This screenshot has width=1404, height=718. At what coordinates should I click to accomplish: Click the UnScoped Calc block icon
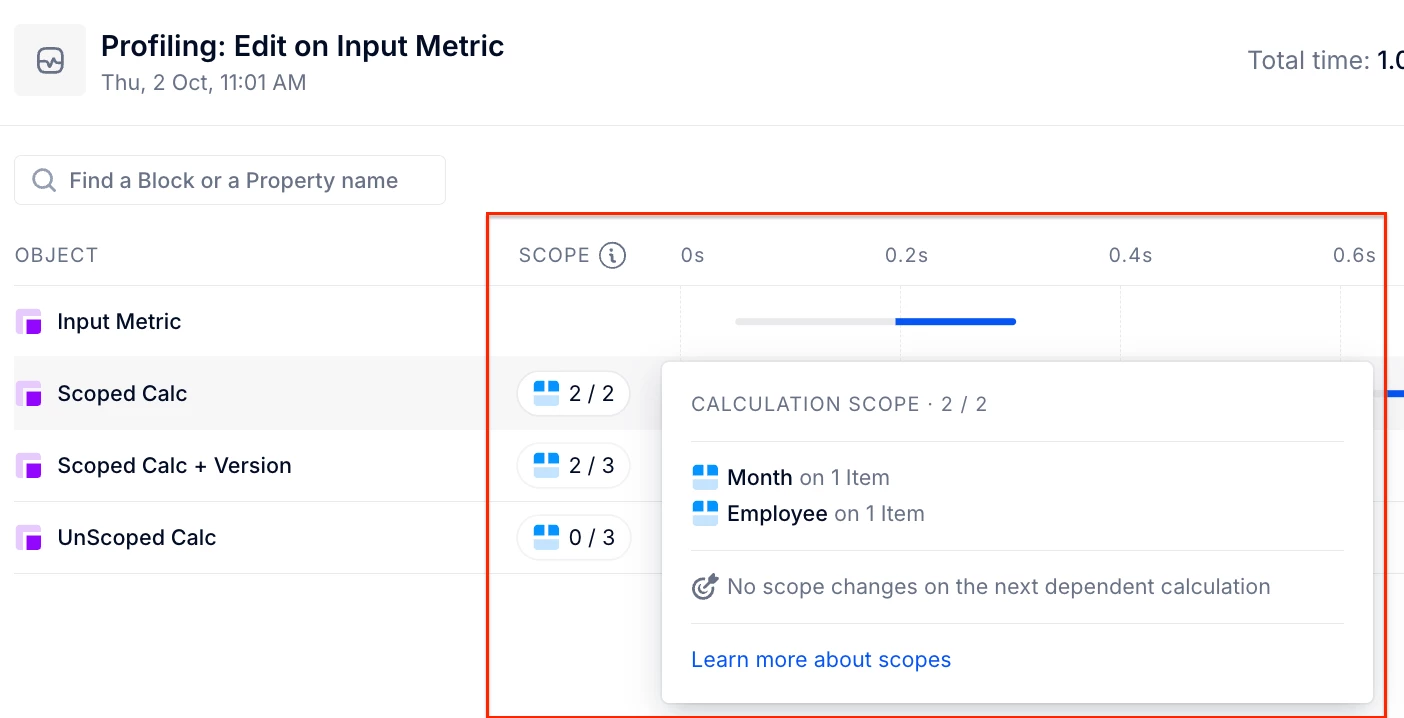(x=29, y=538)
